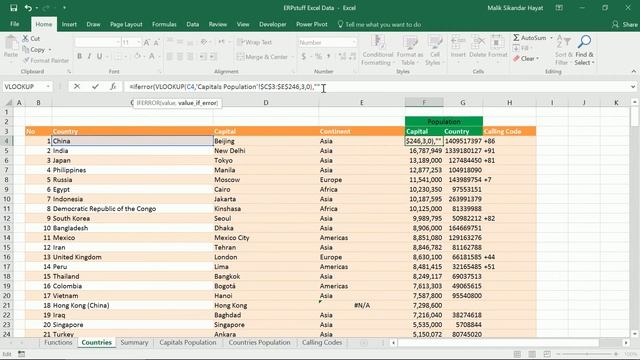Collapse the ribbon with the chevron
The height and width of the screenshot is (360, 640).
633,71
